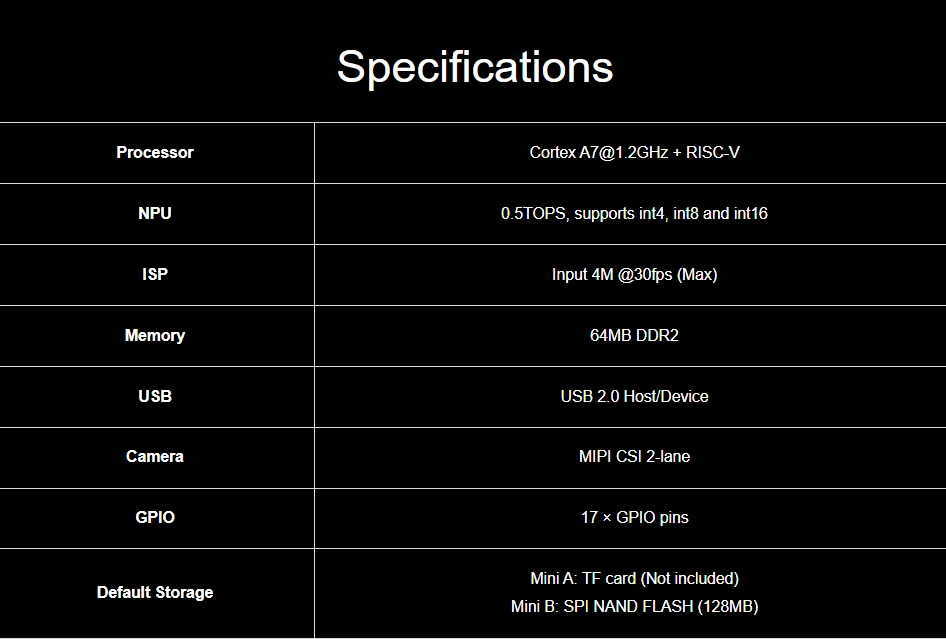Click the 64MB DDR2 value

pos(634,335)
